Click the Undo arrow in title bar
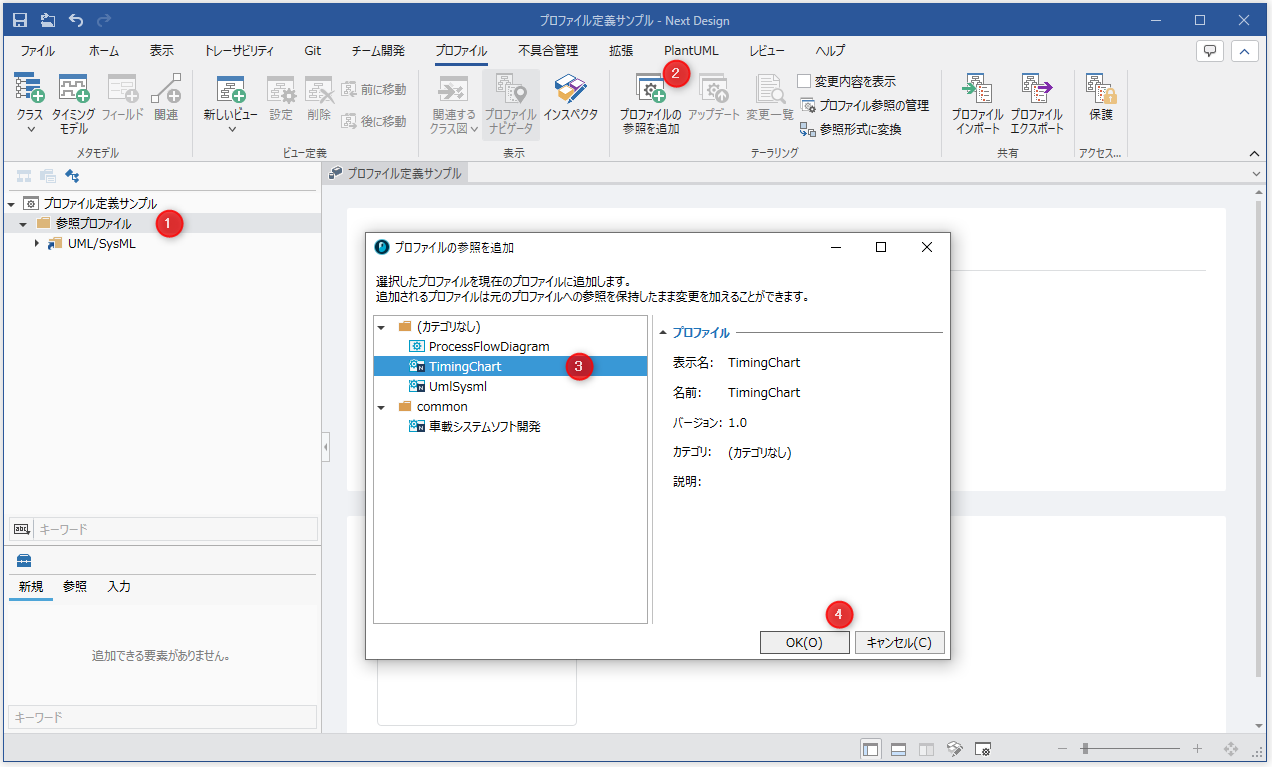The image size is (1272, 767). click(x=77, y=20)
